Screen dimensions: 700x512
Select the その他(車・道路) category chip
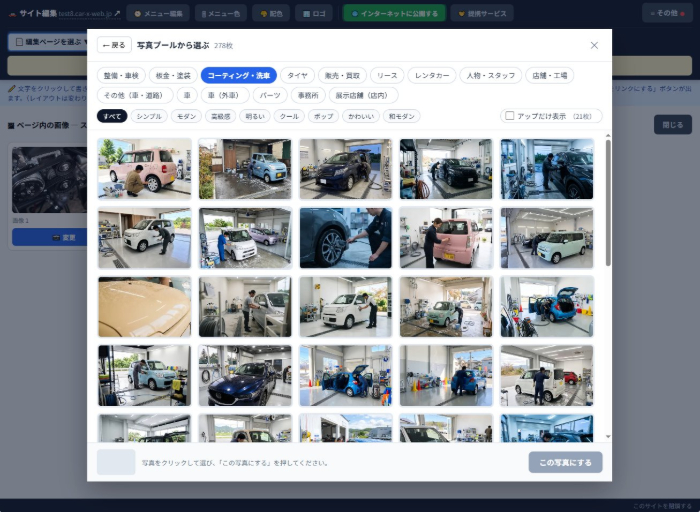coord(135,95)
